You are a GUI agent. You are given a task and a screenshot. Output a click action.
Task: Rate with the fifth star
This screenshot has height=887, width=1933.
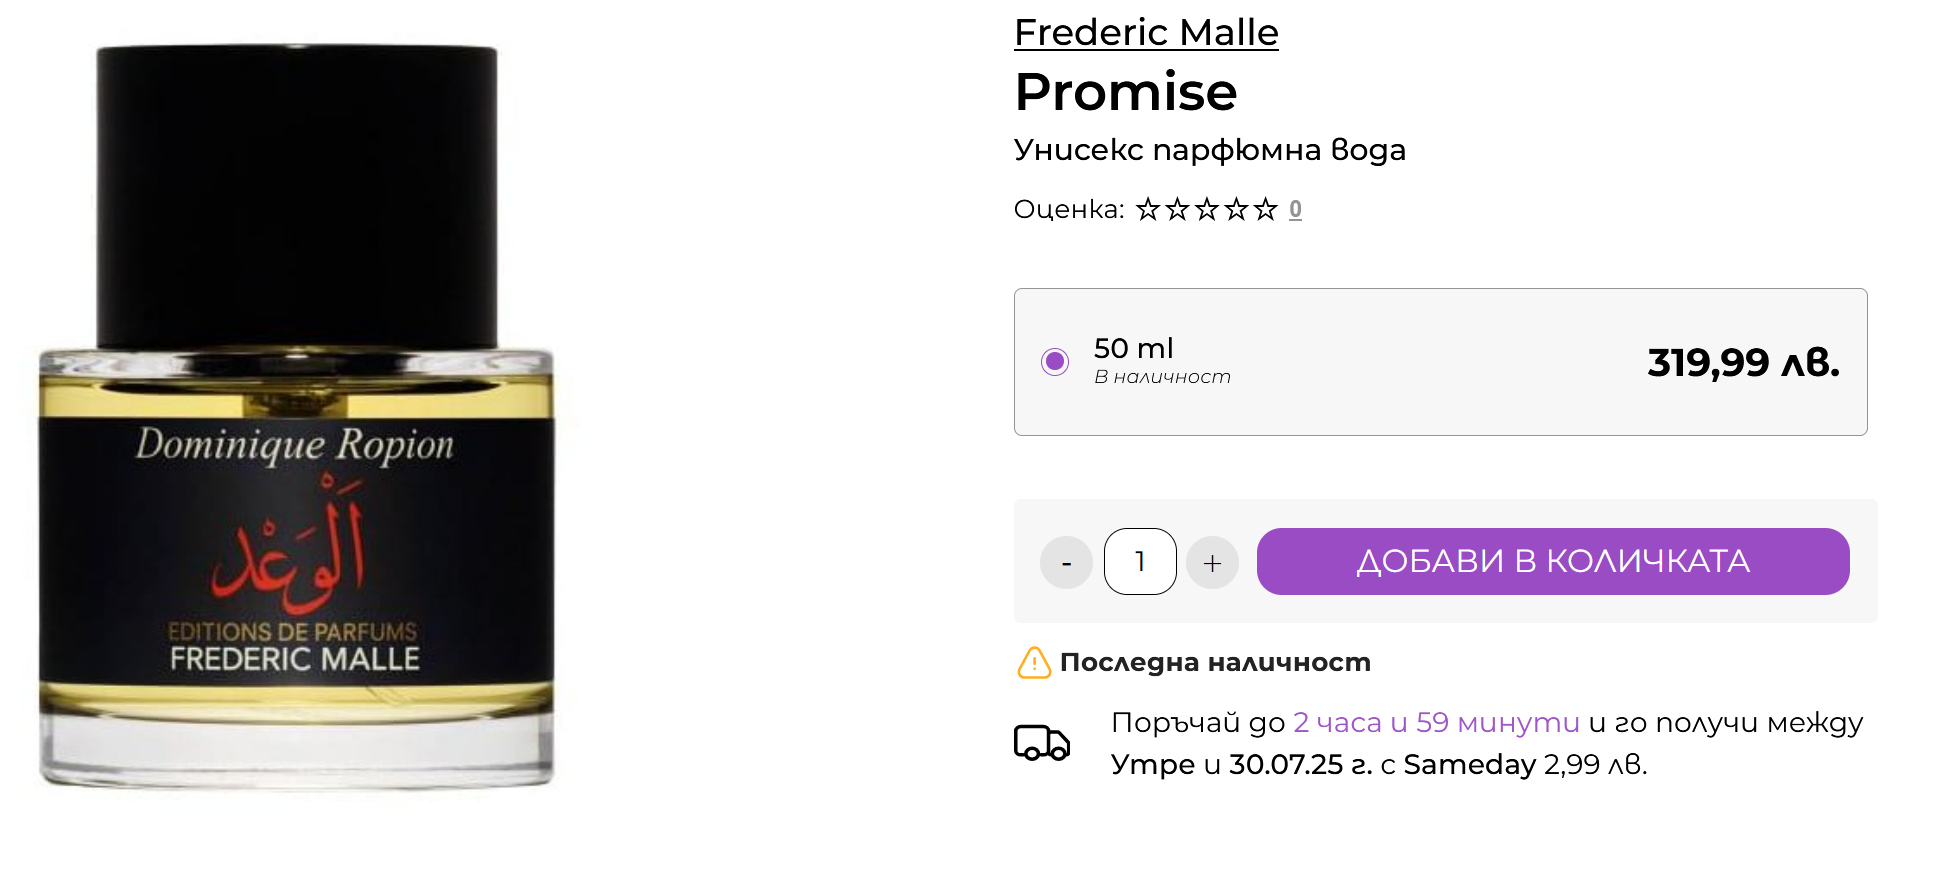[1266, 209]
